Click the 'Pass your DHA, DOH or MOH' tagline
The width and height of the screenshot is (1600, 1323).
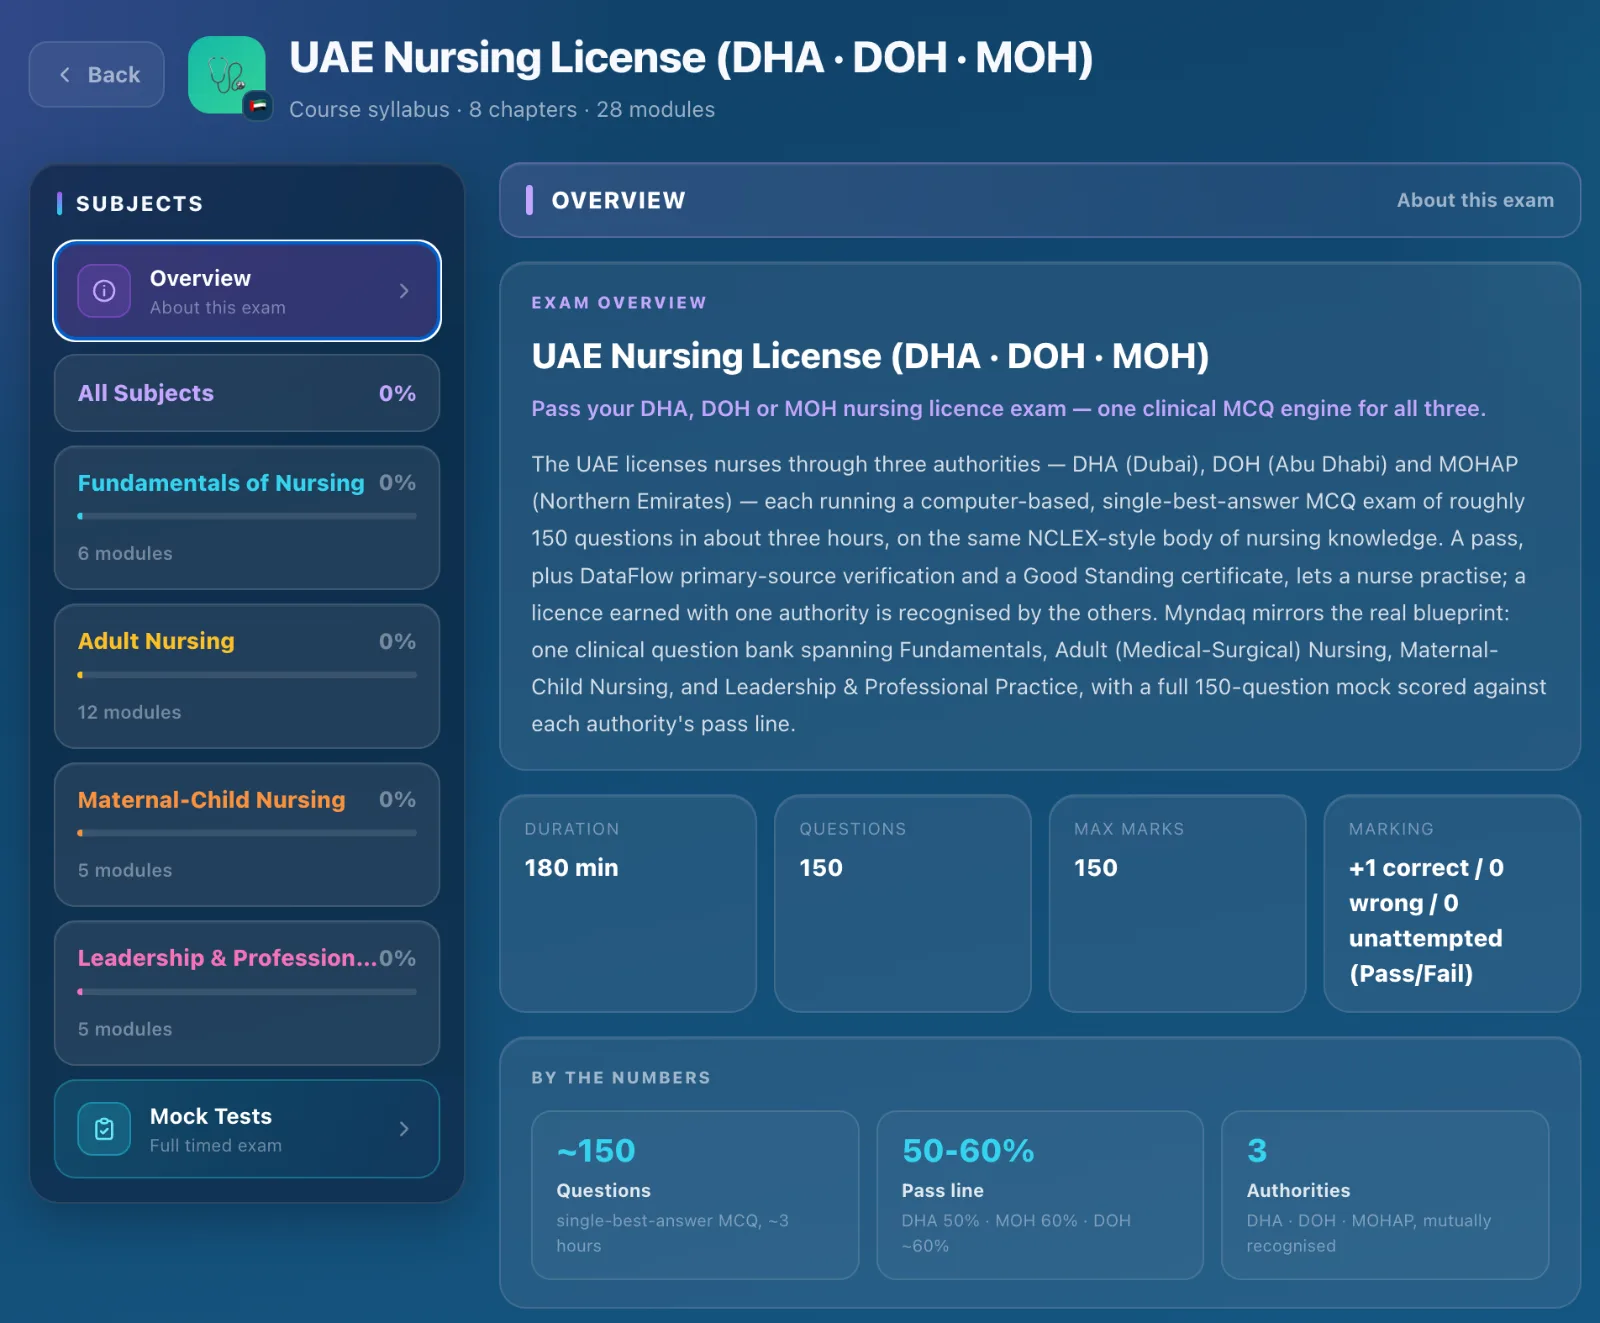tap(1008, 408)
